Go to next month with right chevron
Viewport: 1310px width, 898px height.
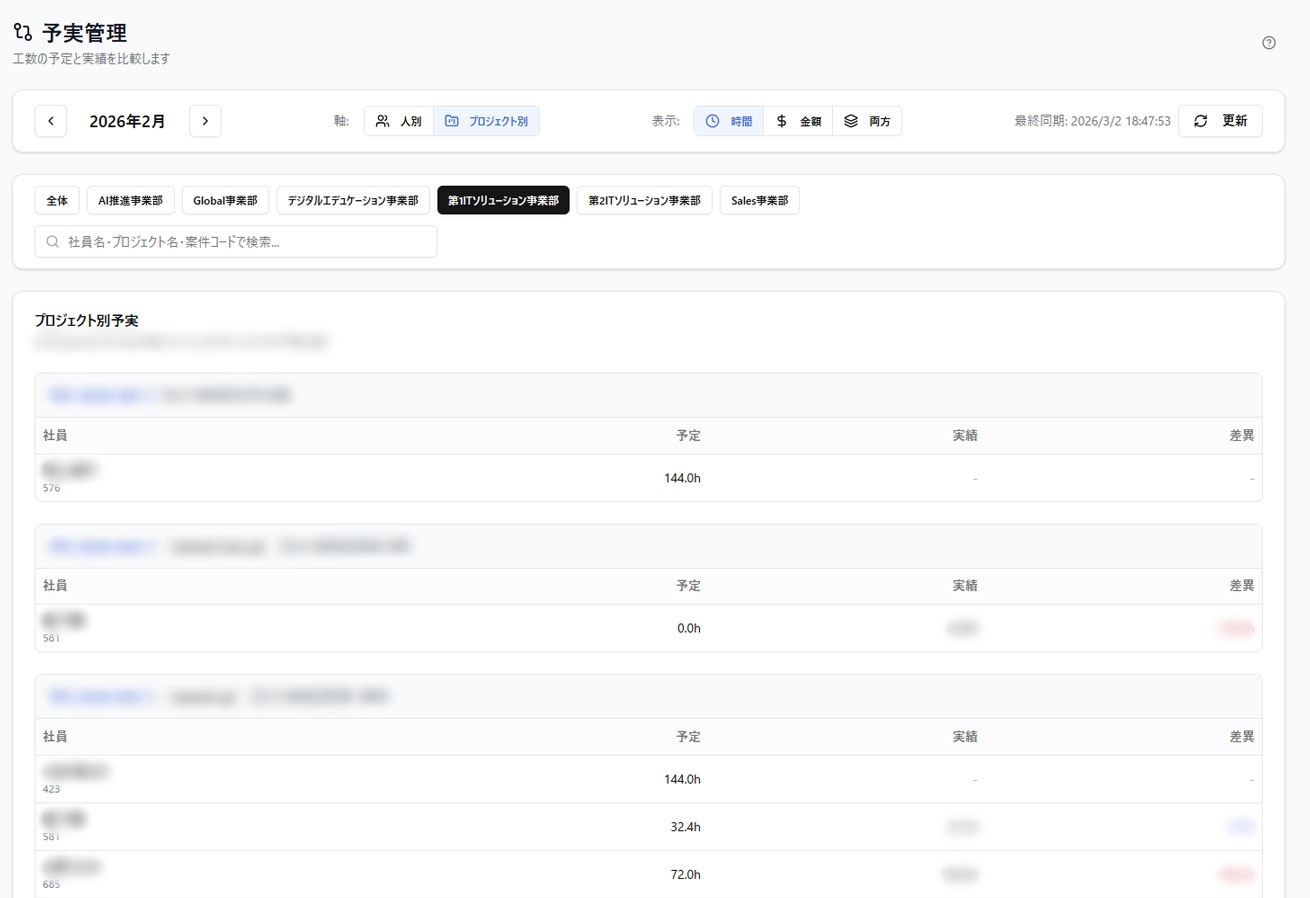tap(205, 121)
